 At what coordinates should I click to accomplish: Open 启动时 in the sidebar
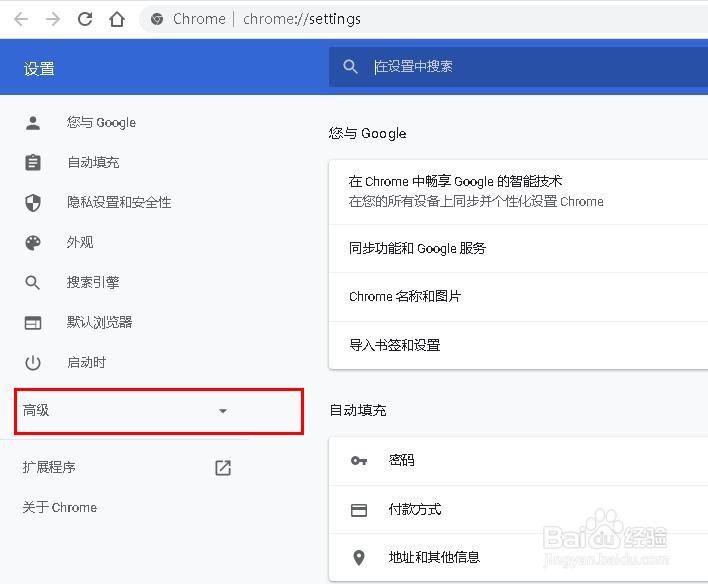coord(86,362)
